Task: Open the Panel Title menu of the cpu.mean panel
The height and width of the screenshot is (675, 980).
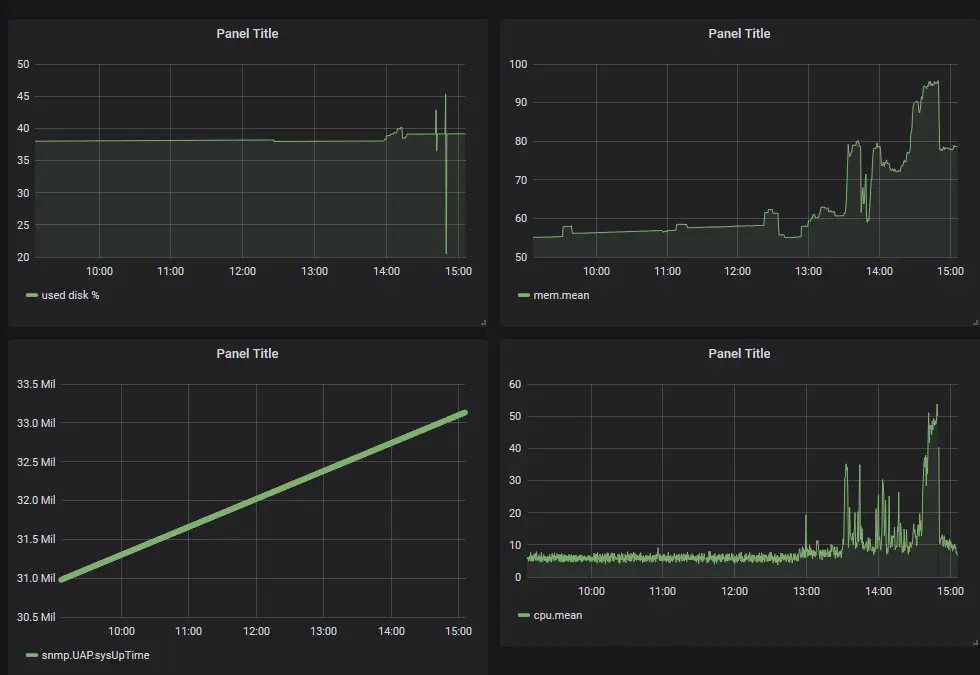Action: 739,354
